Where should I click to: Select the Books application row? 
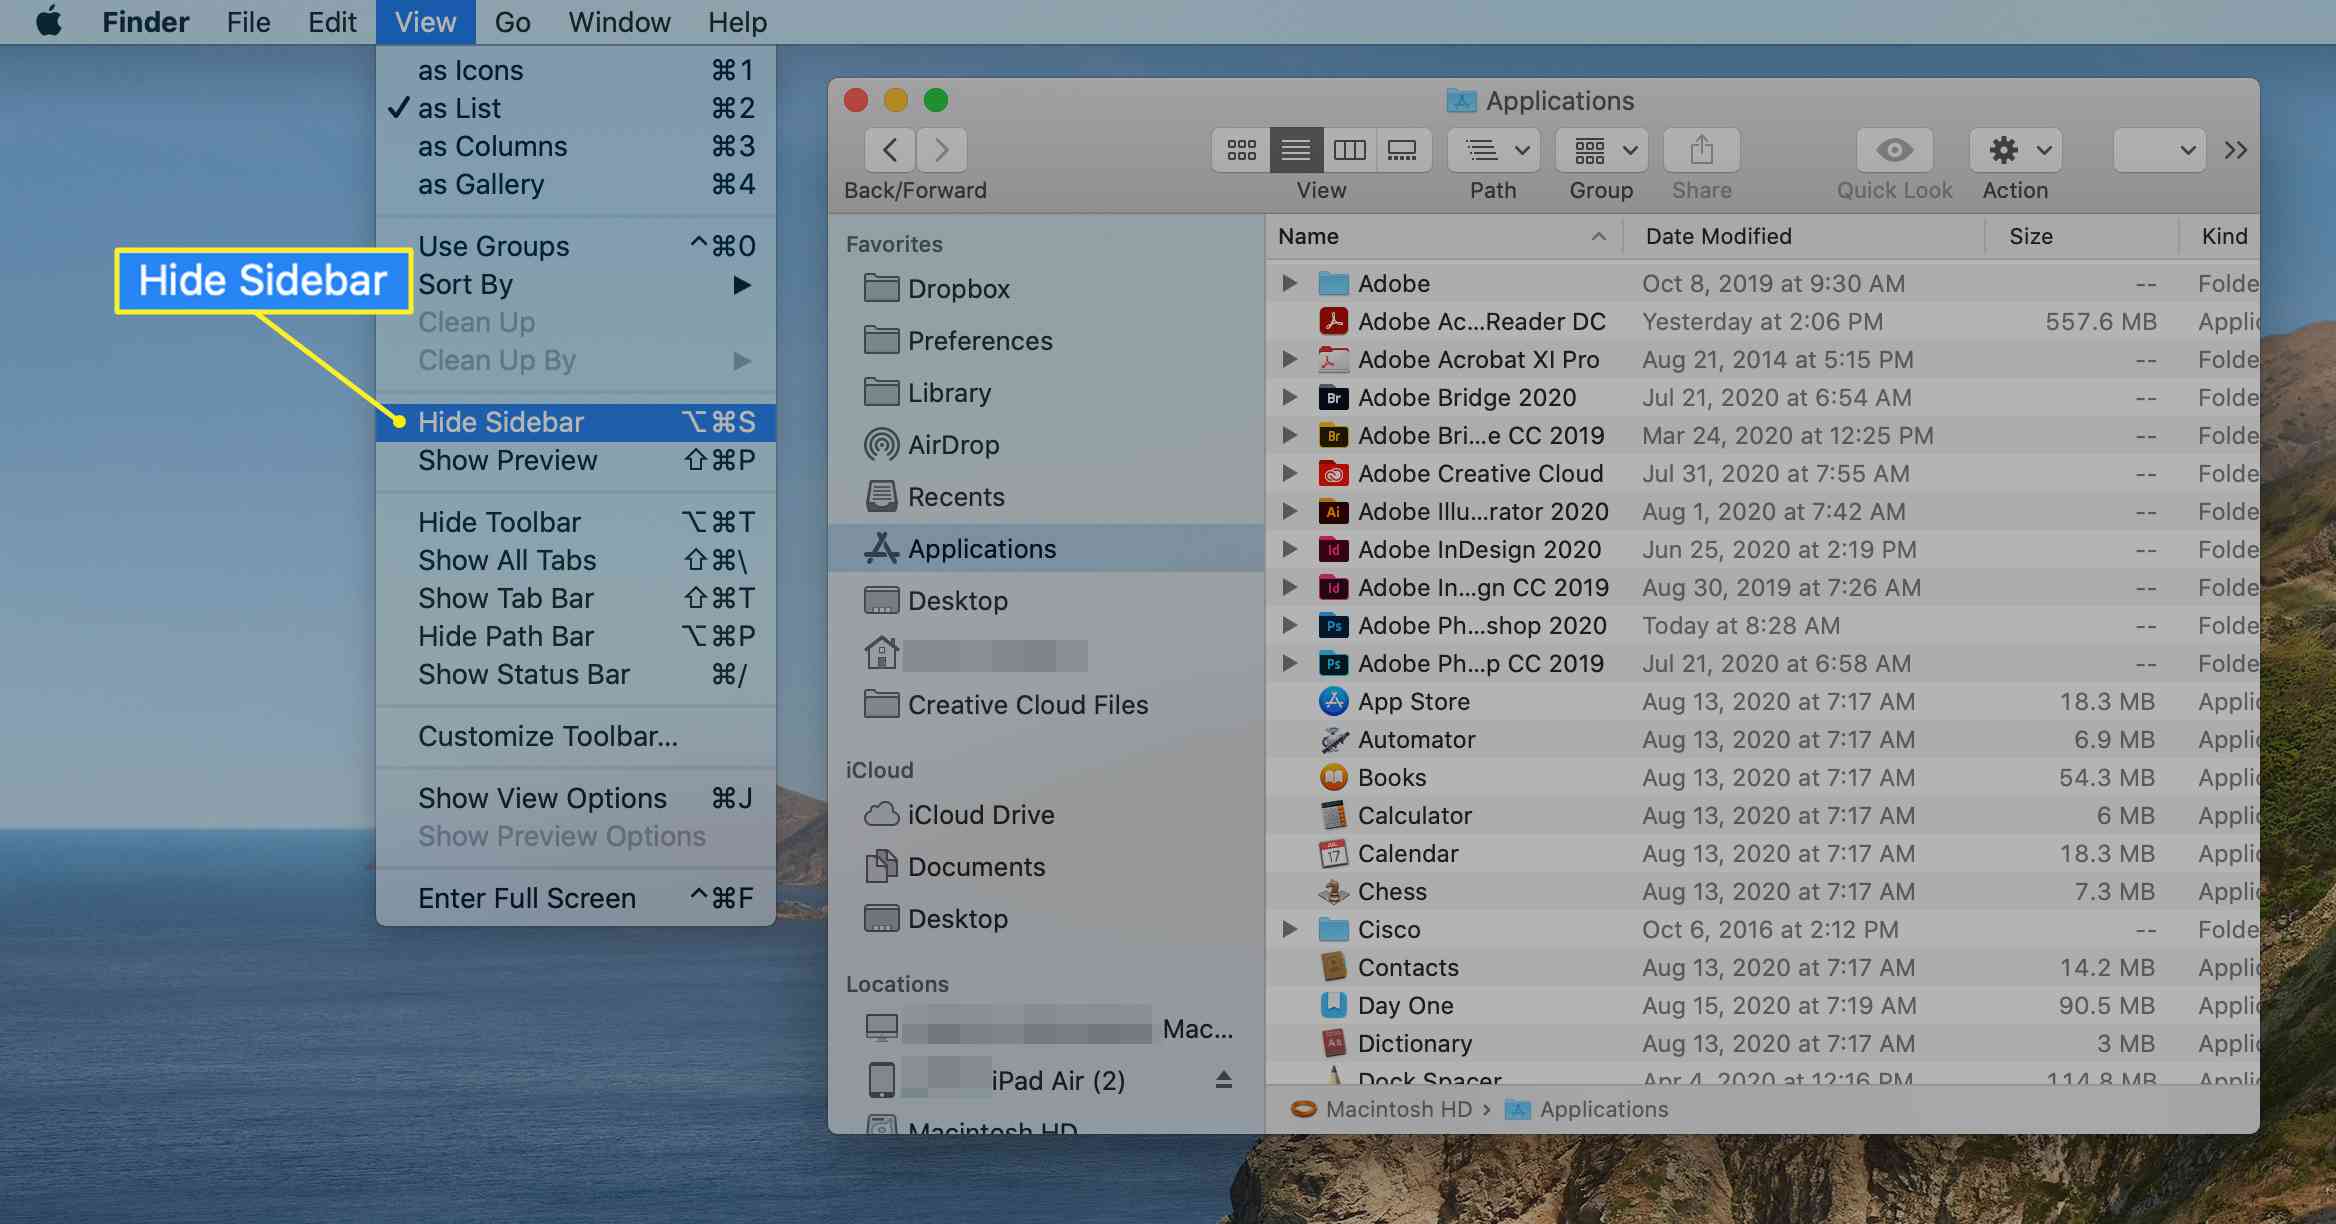[1762, 778]
